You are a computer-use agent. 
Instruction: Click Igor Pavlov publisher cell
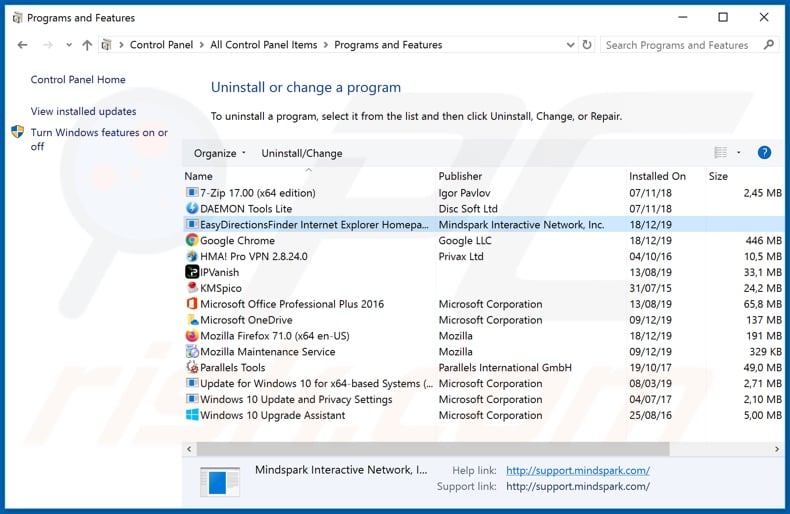point(464,192)
